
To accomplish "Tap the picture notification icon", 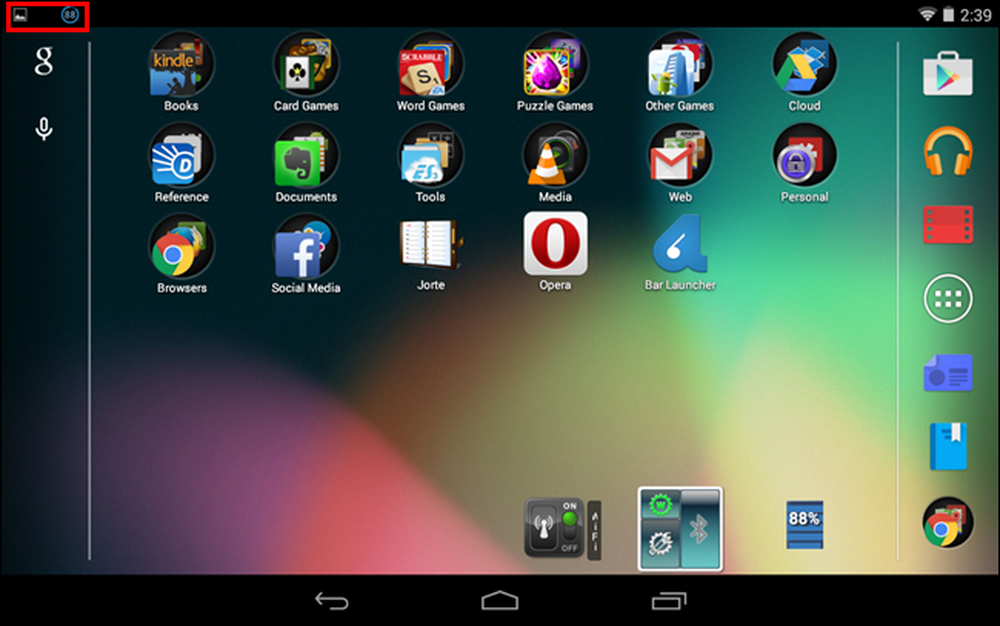I will tap(20, 15).
